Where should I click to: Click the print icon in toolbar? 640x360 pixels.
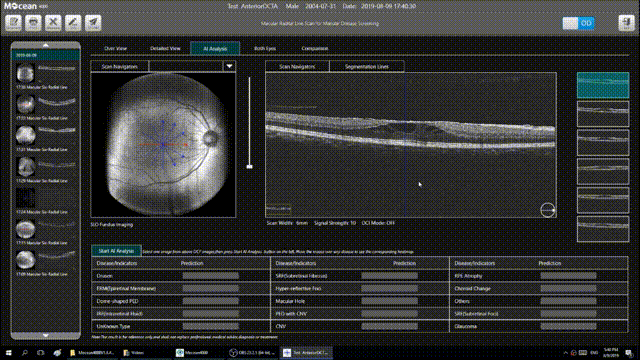pyautogui.click(x=33, y=23)
